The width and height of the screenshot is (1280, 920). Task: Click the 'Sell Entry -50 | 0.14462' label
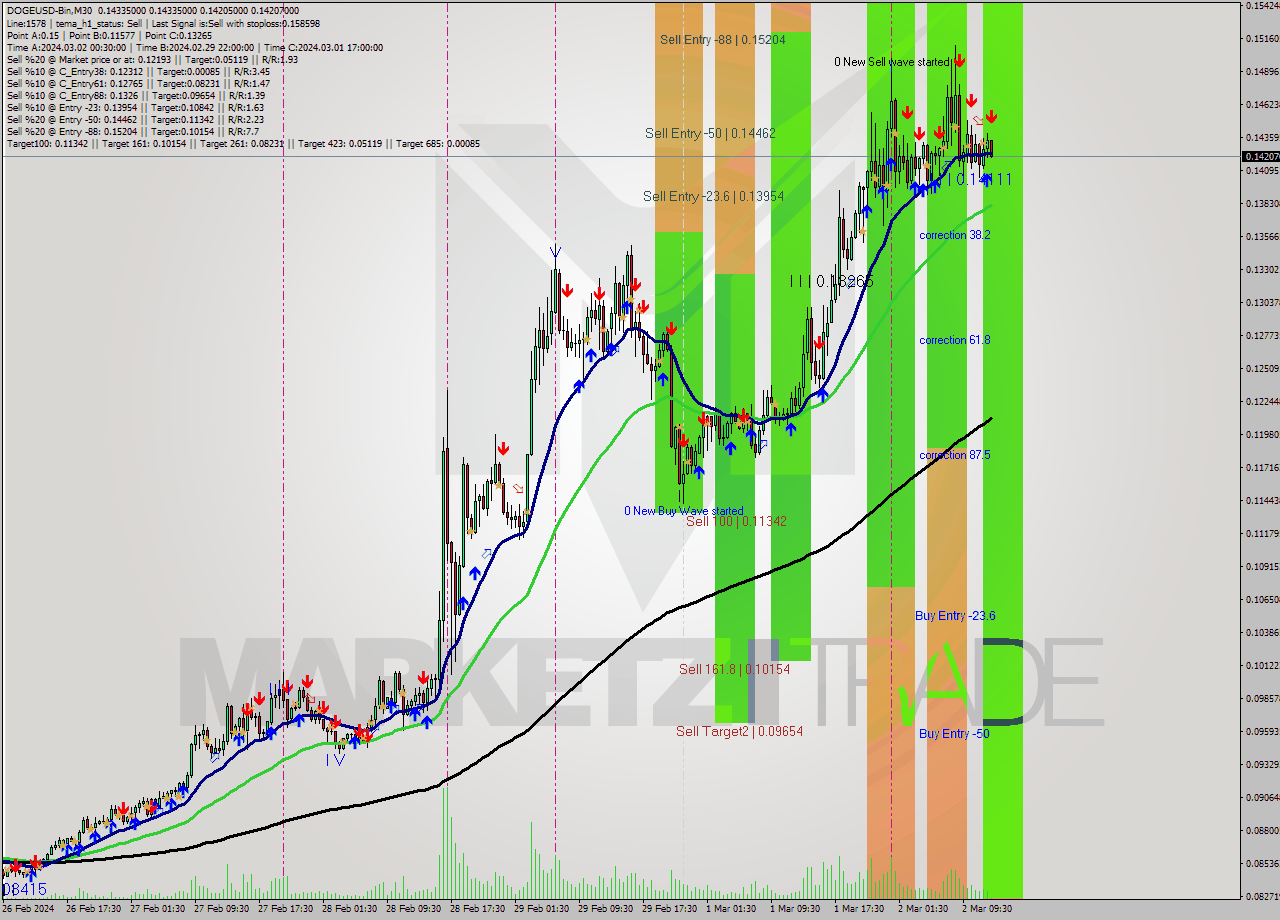tap(710, 133)
